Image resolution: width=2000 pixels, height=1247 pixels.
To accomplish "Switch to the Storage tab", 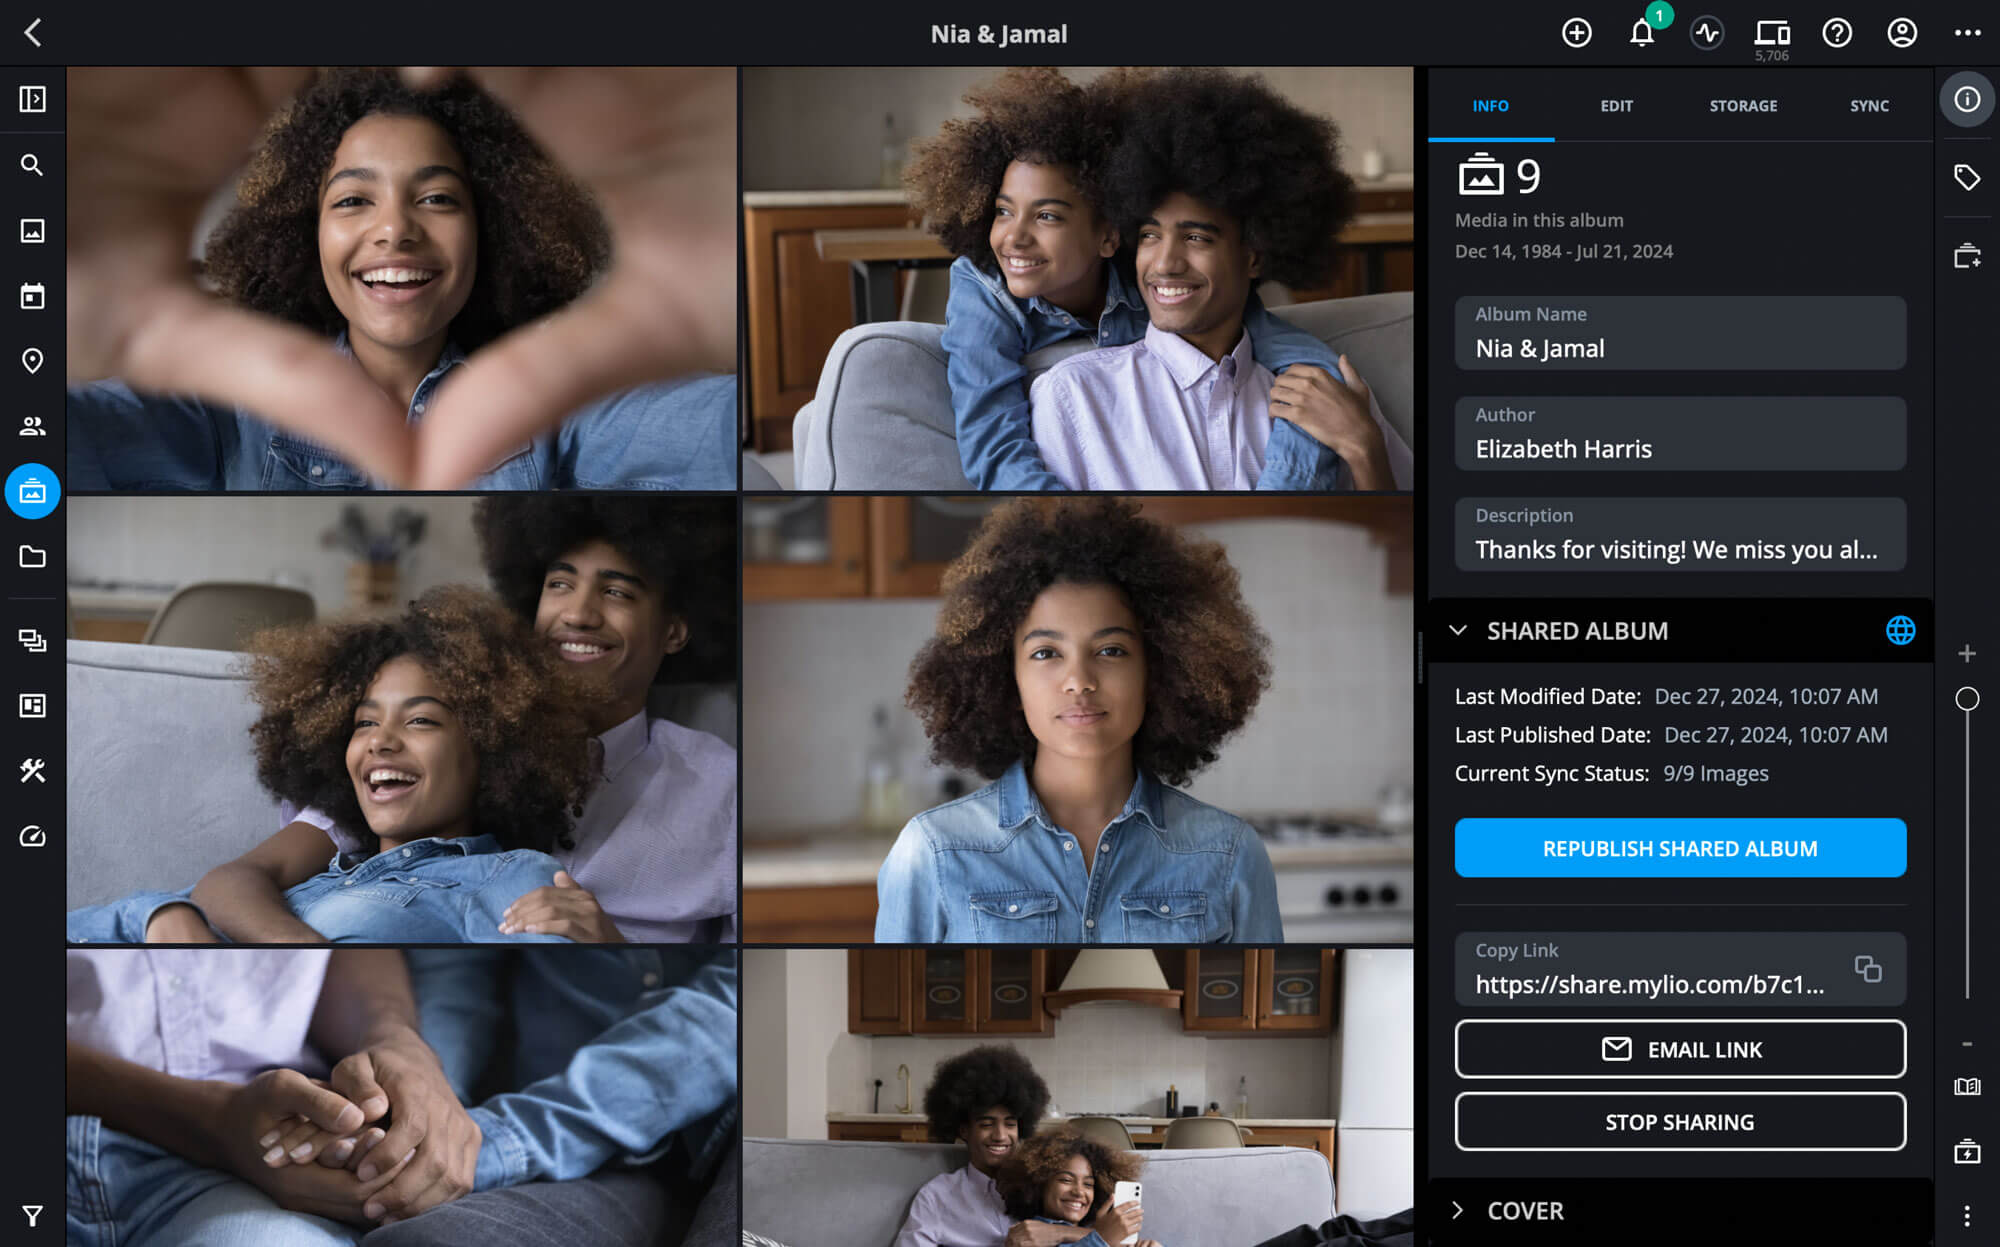I will point(1742,105).
